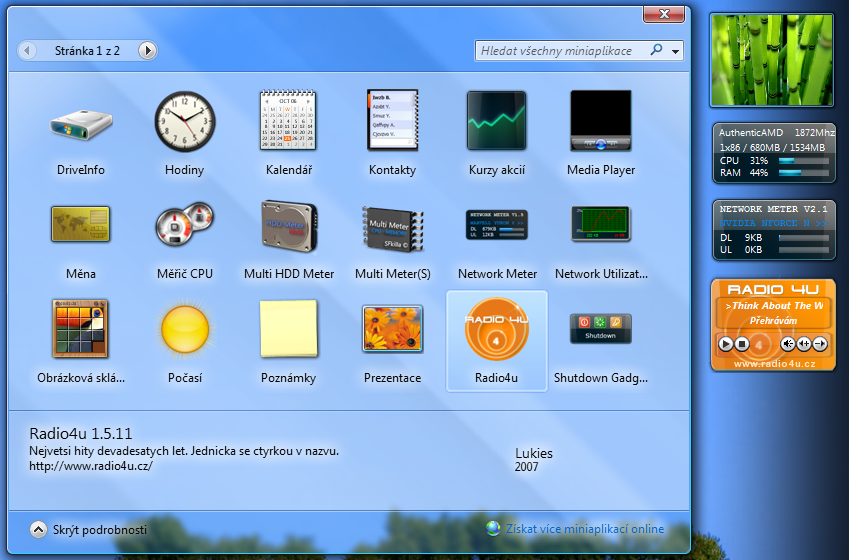Open the search box dropdown arrow

[x=677, y=50]
